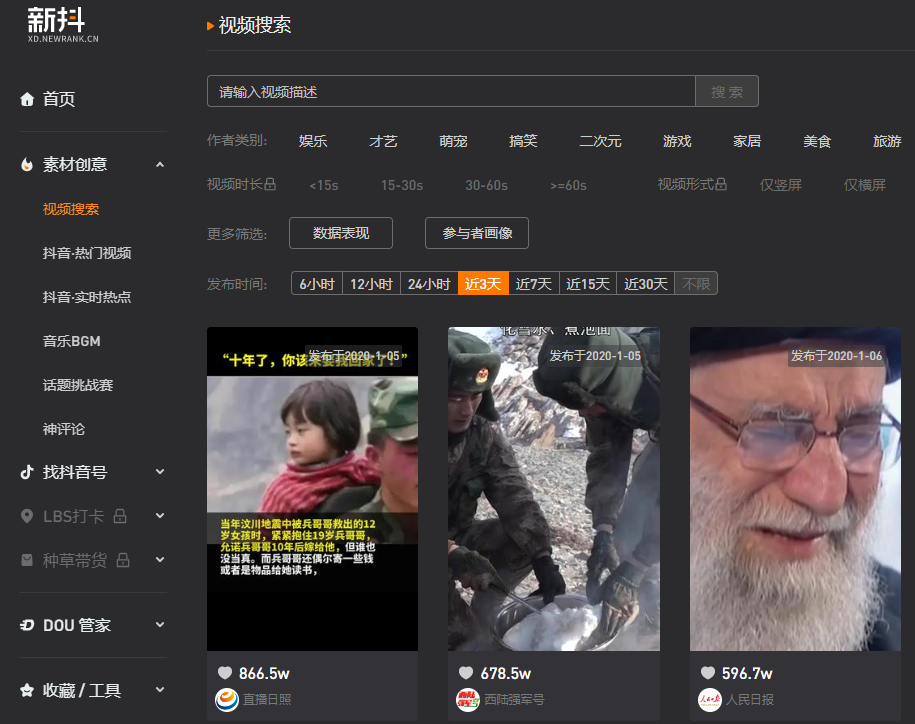Expand the 收藏/工具 sidebar section
Image resolution: width=915 pixels, height=724 pixels.
[158, 689]
